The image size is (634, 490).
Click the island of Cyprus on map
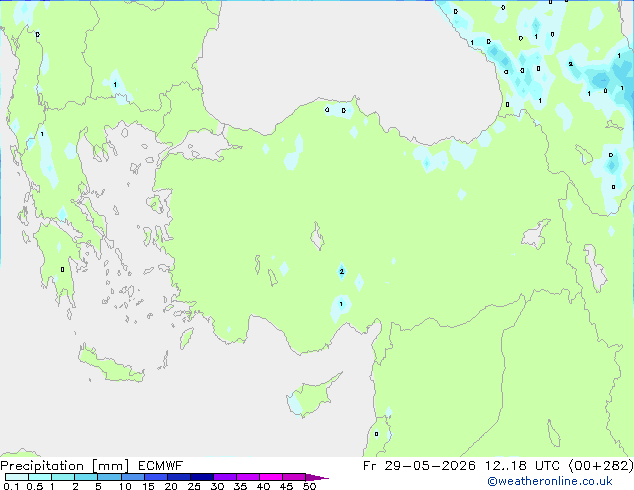coord(311,396)
